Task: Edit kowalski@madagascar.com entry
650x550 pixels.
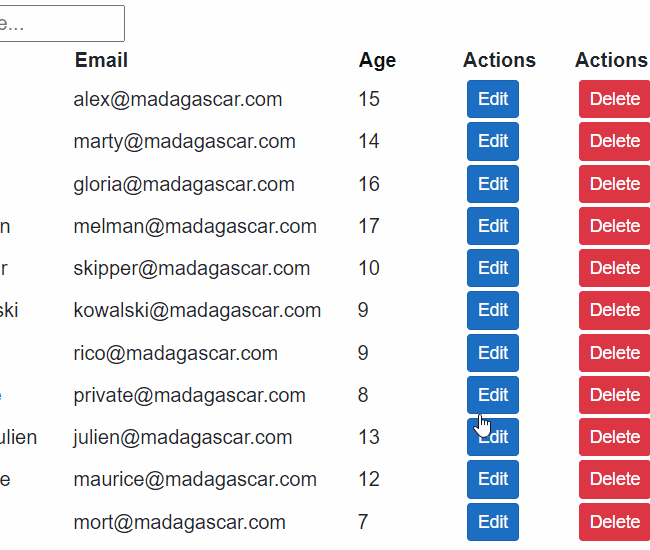Action: tap(493, 310)
